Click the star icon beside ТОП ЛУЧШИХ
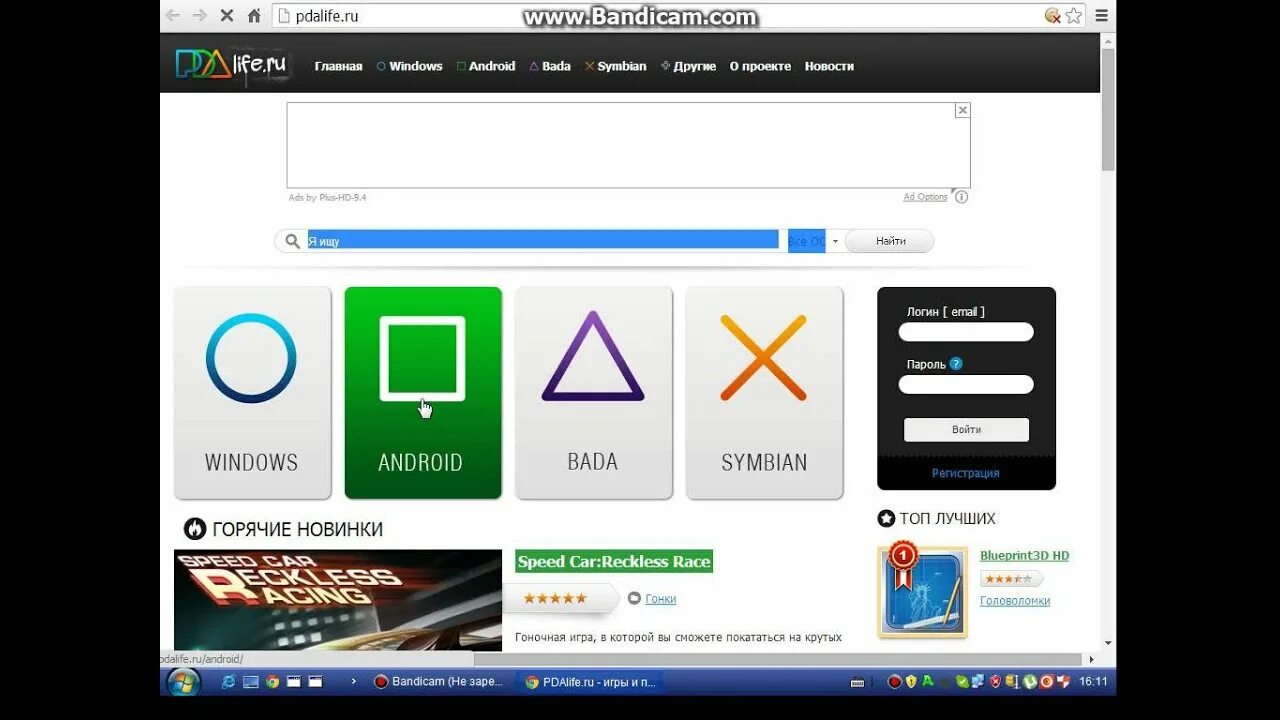 886,518
